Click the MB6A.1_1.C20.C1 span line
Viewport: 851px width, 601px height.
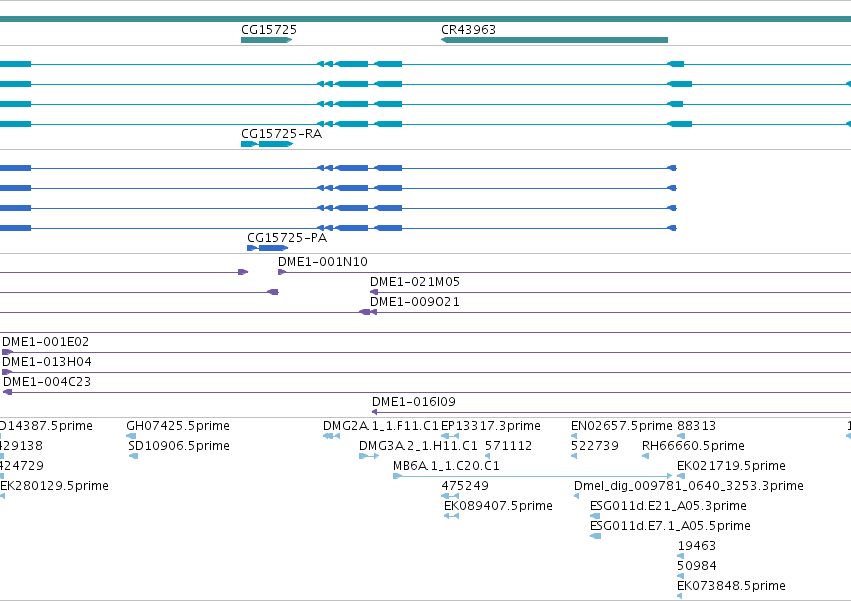coord(533,476)
